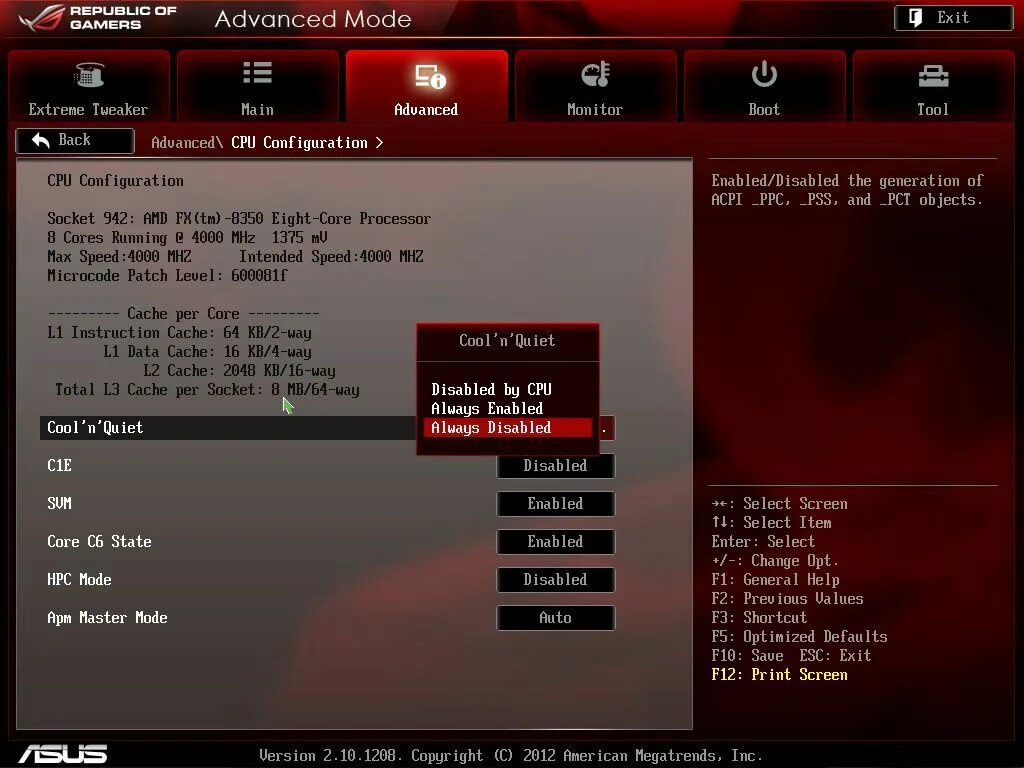The image size is (1024, 768).
Task: Select Always Disabled option
Action: click(x=507, y=428)
